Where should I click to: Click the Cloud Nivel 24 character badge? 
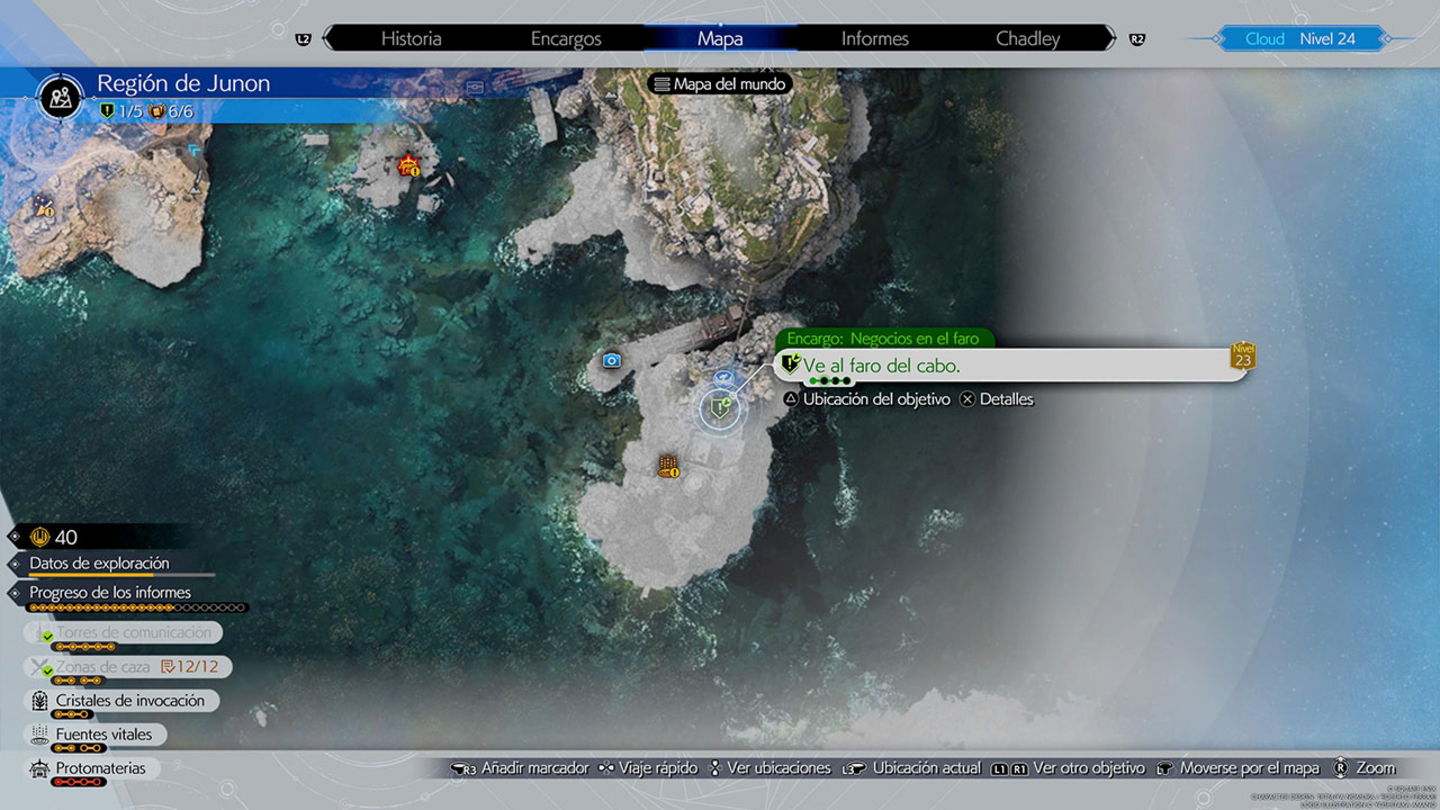pos(1300,39)
